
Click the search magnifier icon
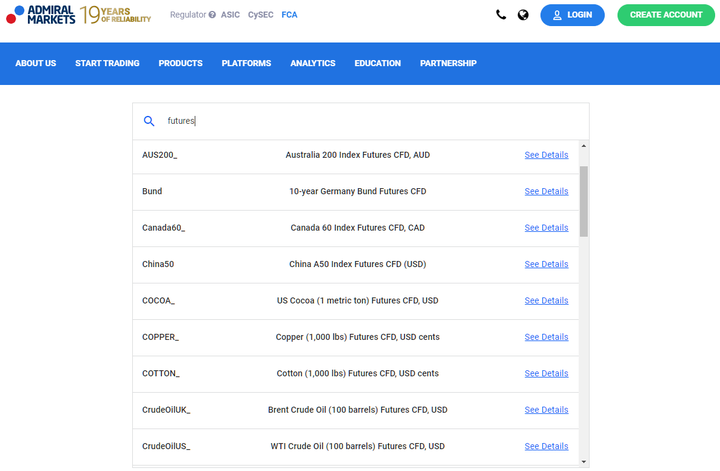click(149, 121)
